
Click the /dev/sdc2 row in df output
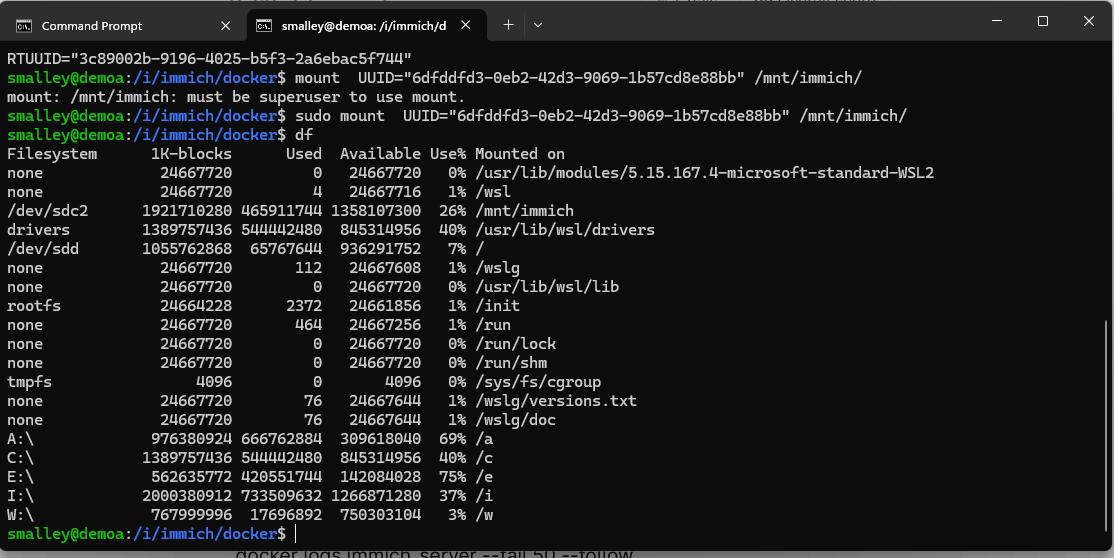290,211
